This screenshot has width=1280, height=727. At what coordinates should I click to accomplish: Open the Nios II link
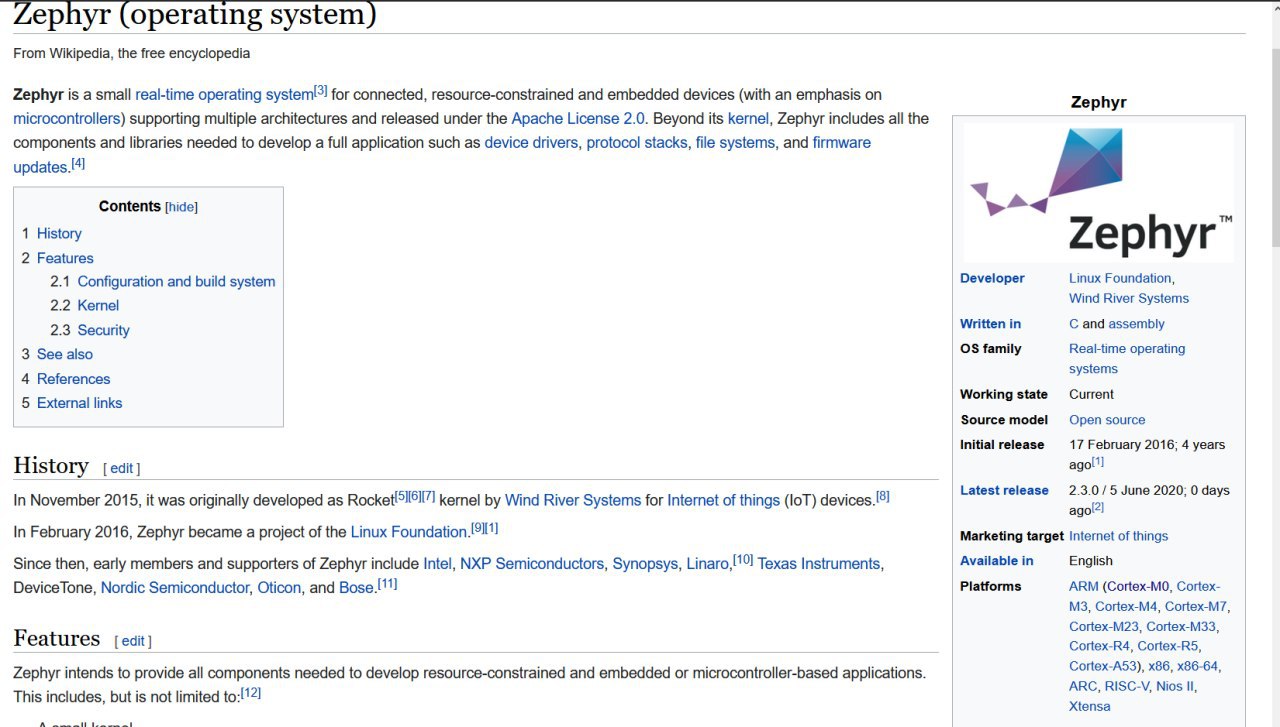pyautogui.click(x=1175, y=686)
